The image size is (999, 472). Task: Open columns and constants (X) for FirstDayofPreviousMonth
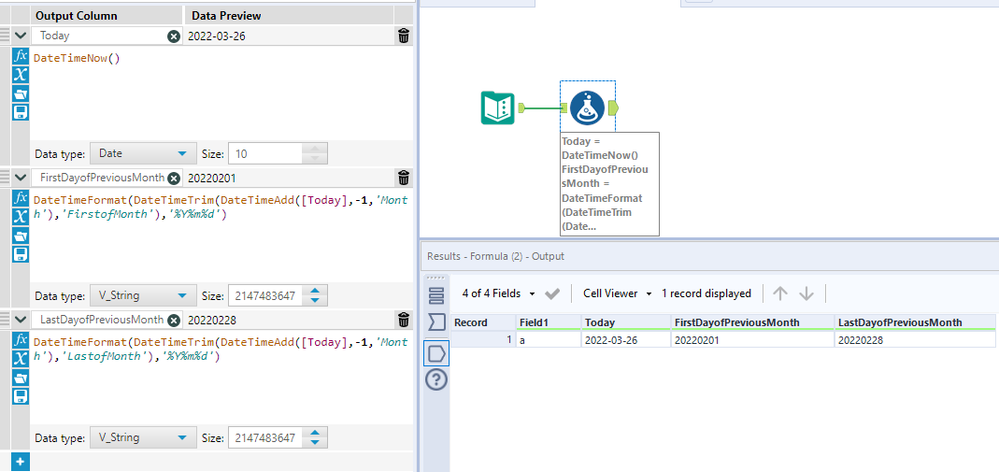click(21, 216)
